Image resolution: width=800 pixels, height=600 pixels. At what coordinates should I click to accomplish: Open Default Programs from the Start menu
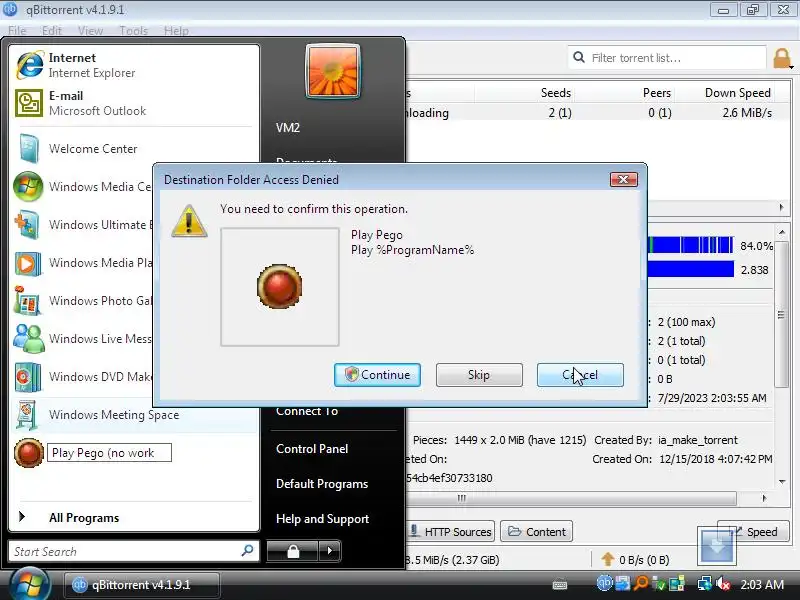[321, 484]
